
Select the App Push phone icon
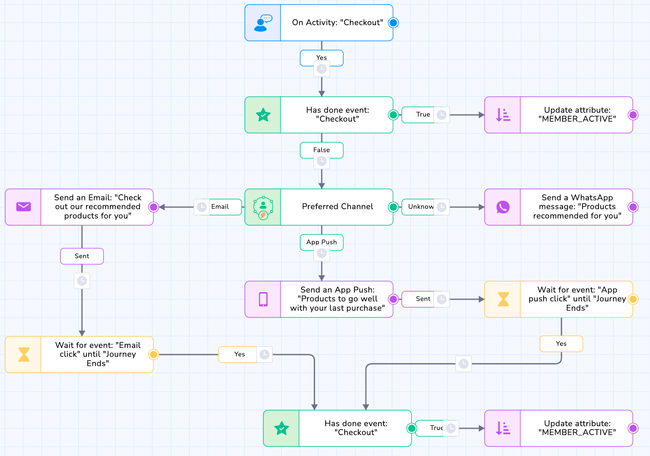coord(263,299)
